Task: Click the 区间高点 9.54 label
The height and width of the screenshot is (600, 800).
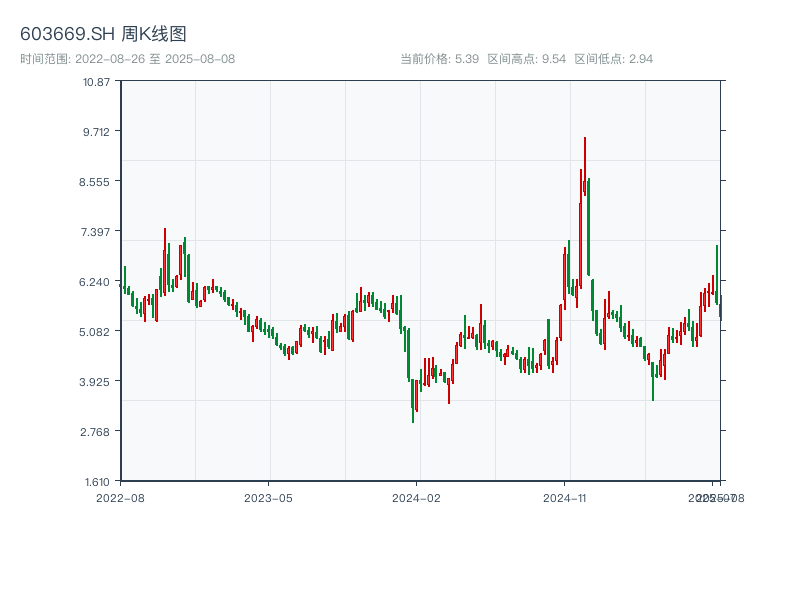Action: click(527, 59)
